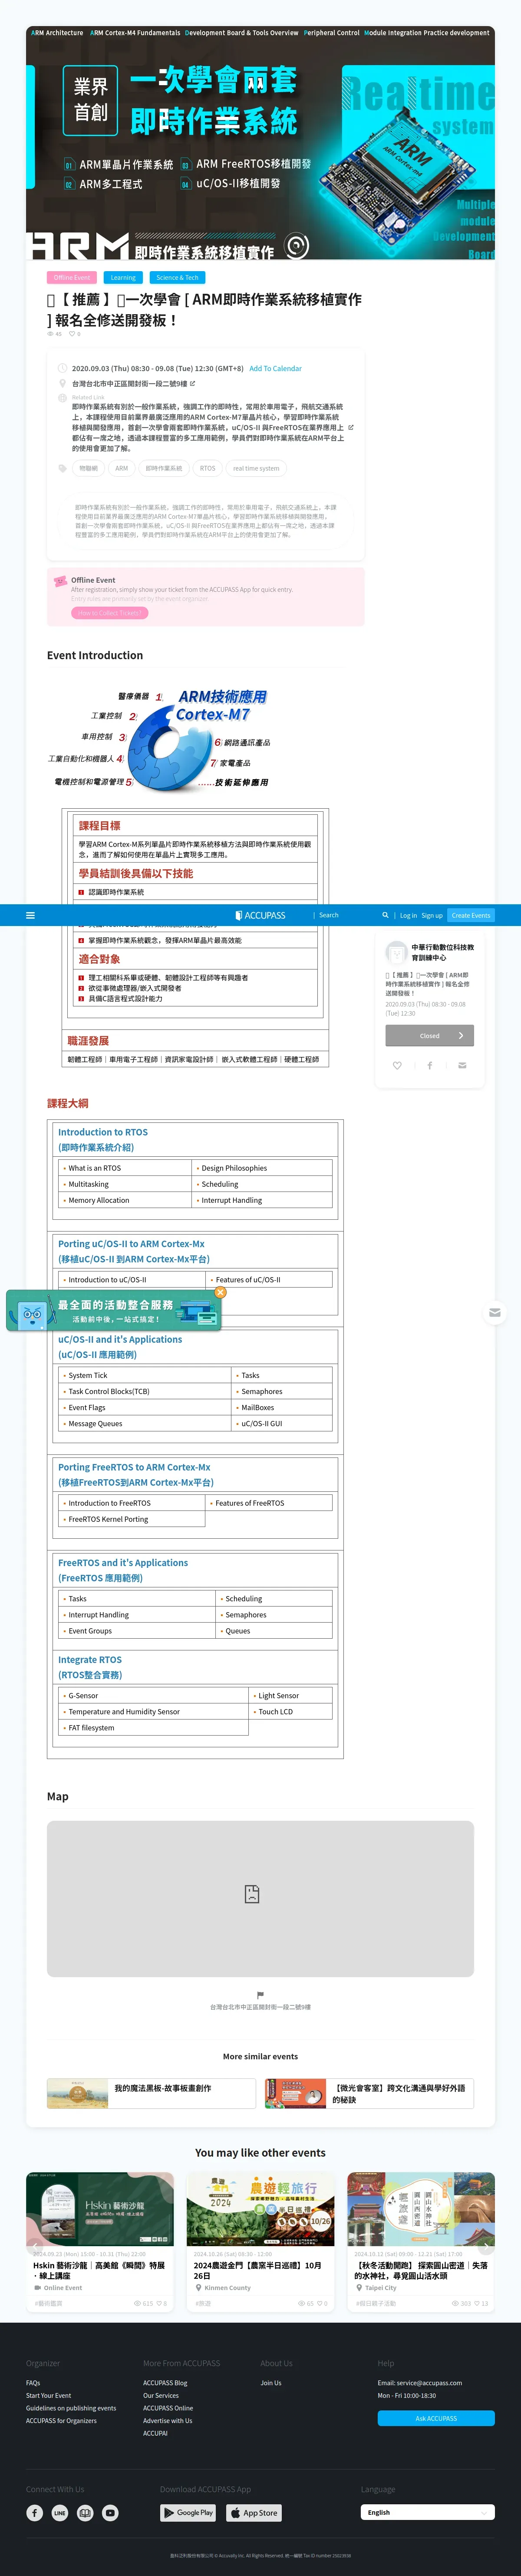The height and width of the screenshot is (2576, 521).
Task: Click the magnifier search icon in the header
Action: [x=385, y=915]
